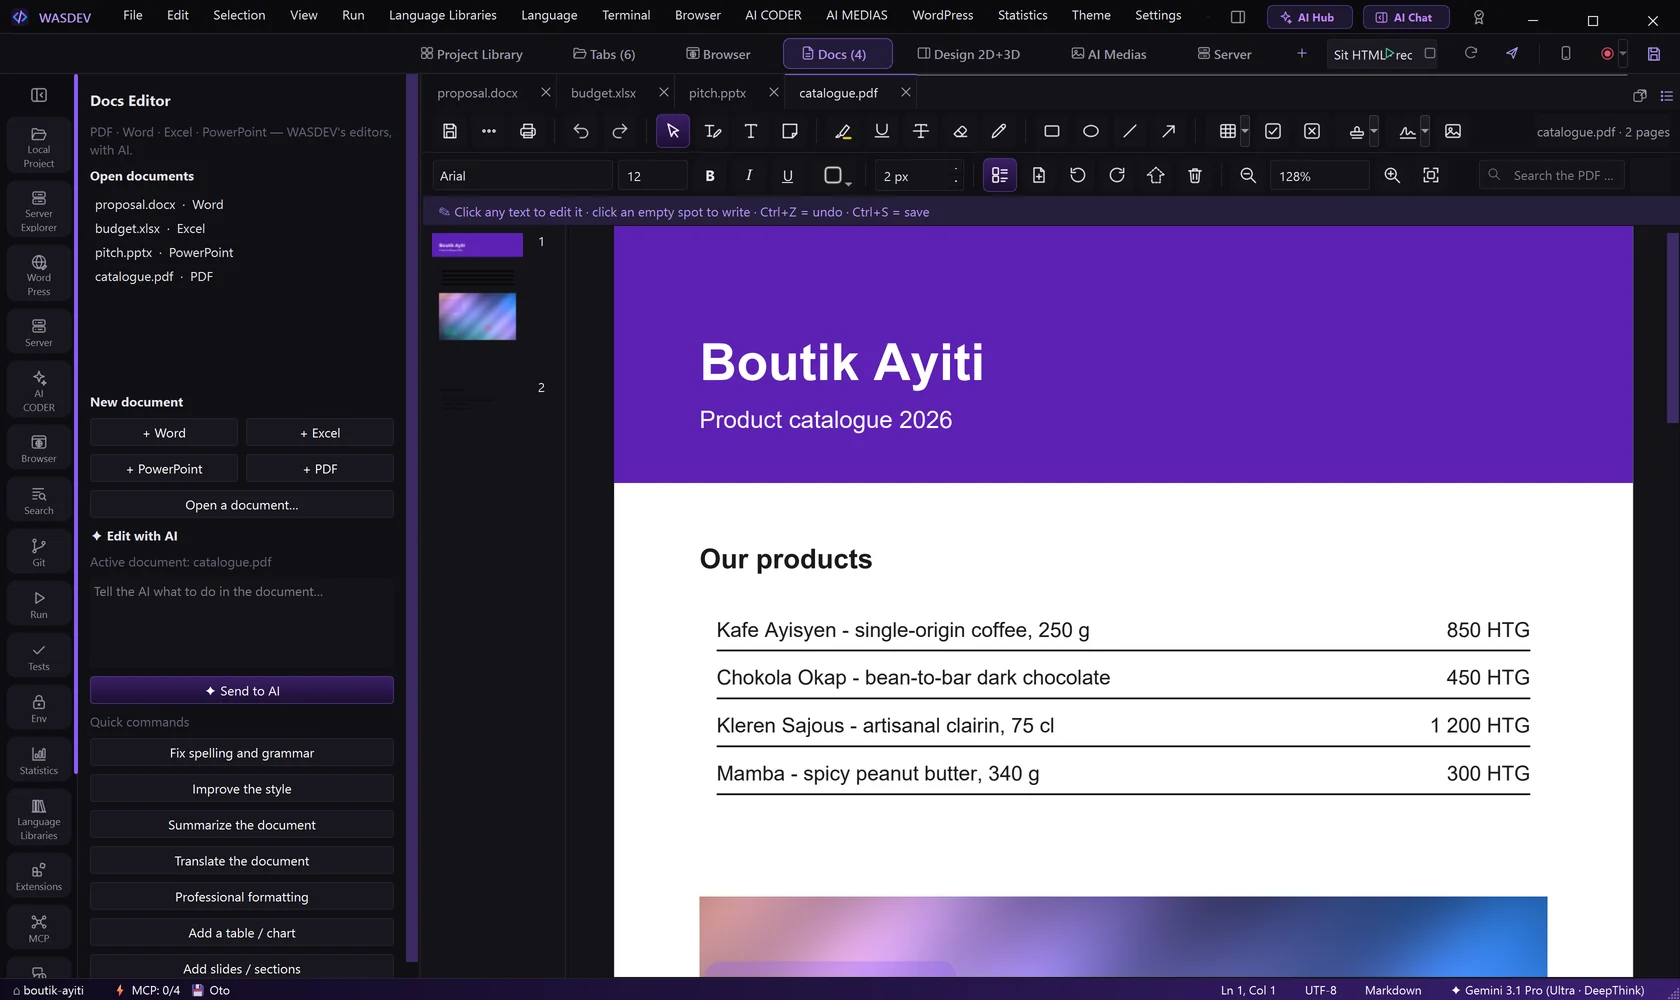Draw a rectangle shape tool

[1052, 131]
